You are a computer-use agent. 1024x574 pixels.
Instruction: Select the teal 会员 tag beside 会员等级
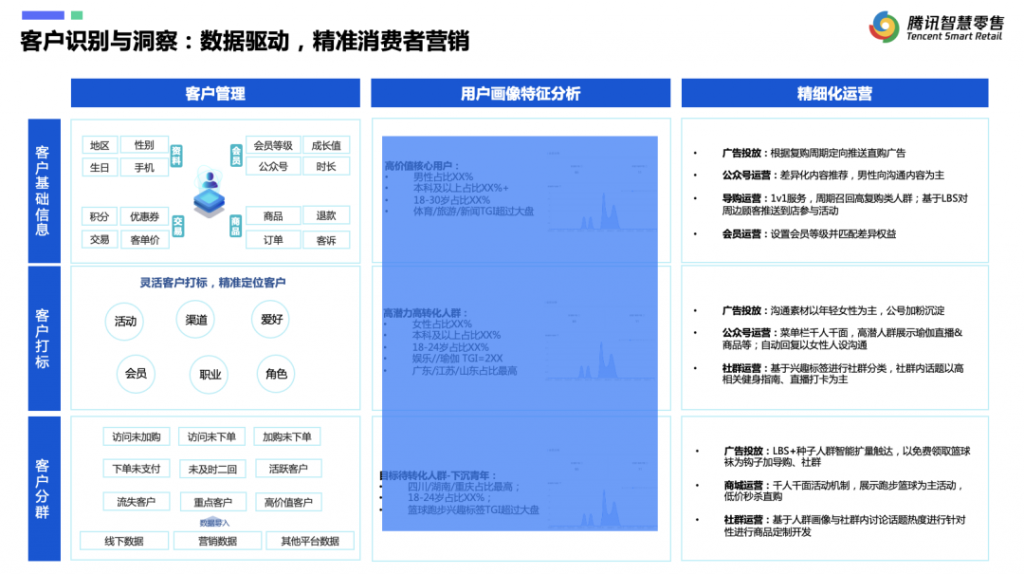point(236,155)
